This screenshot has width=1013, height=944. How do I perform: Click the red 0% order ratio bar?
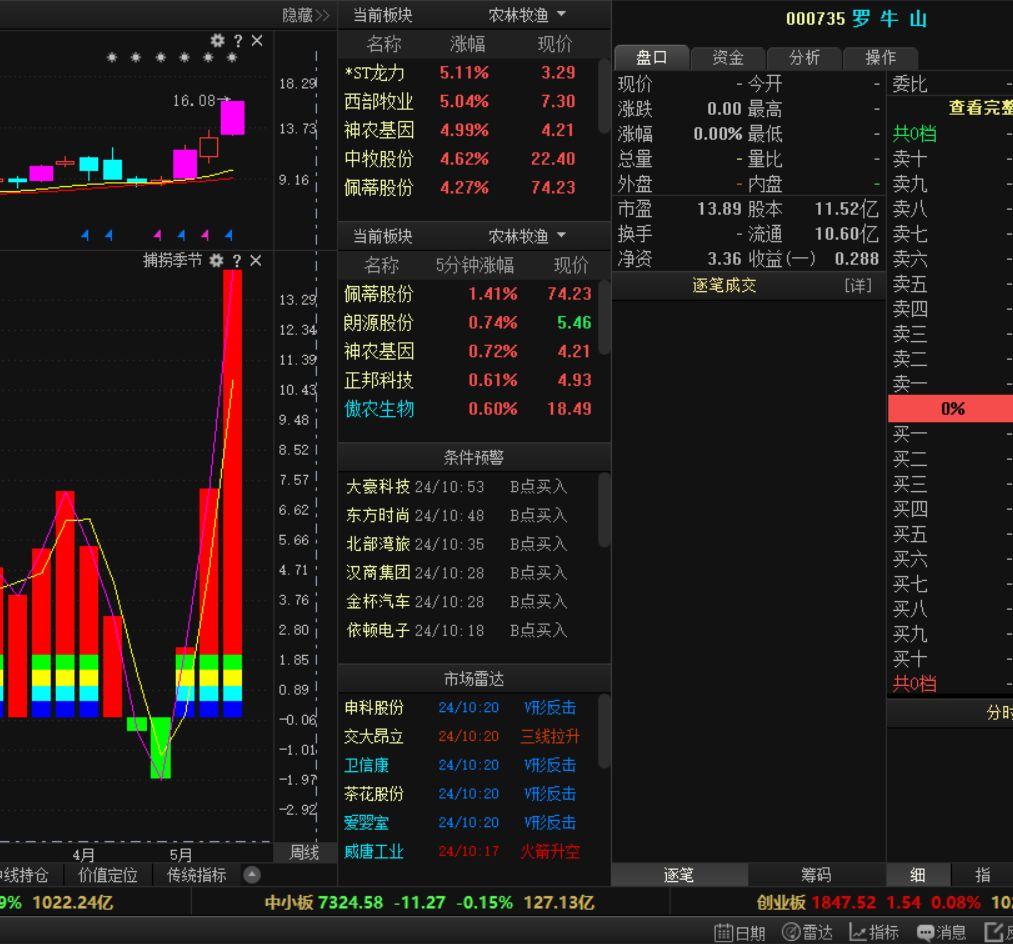[x=950, y=409]
